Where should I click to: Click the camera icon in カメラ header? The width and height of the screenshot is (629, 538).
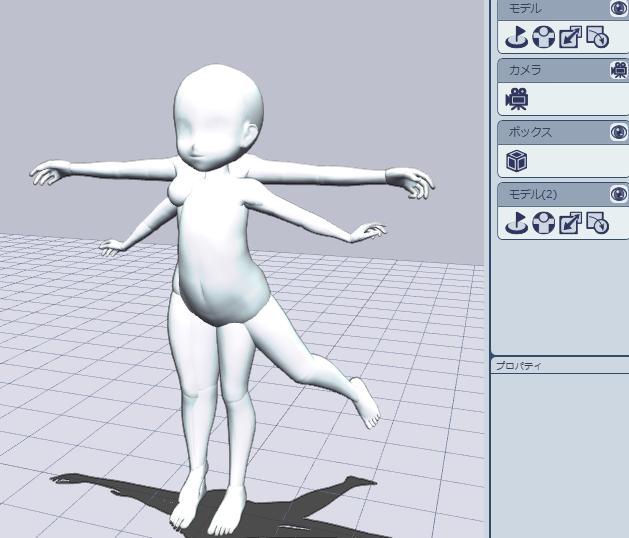tap(619, 70)
